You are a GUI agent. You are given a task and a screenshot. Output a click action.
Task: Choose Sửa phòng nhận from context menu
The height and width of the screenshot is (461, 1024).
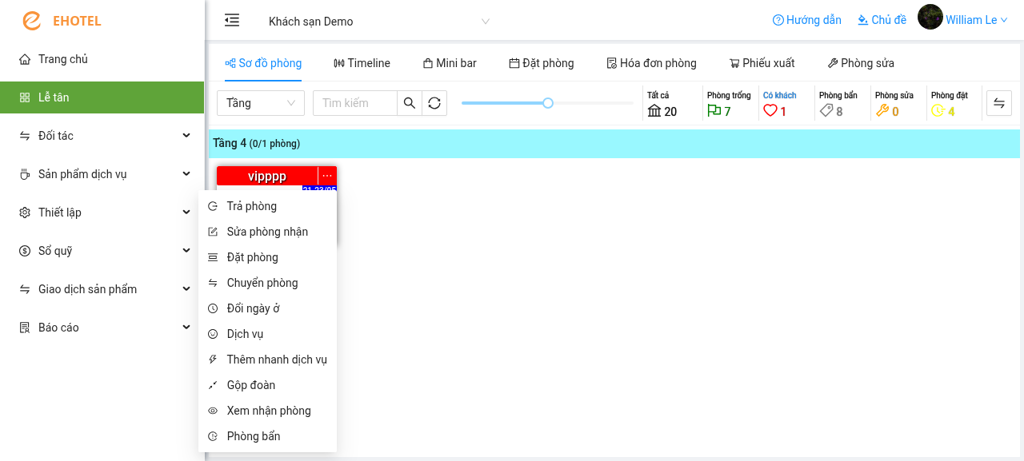pyautogui.click(x=268, y=232)
